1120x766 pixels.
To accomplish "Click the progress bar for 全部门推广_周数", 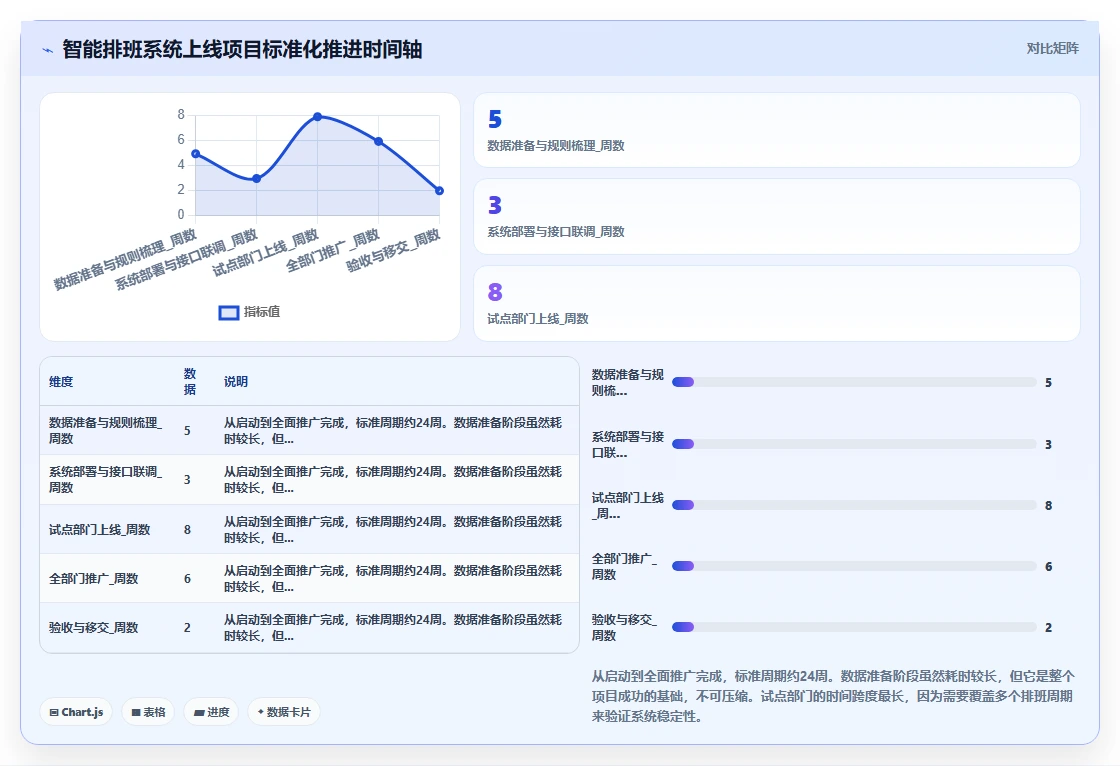I will 854,566.
